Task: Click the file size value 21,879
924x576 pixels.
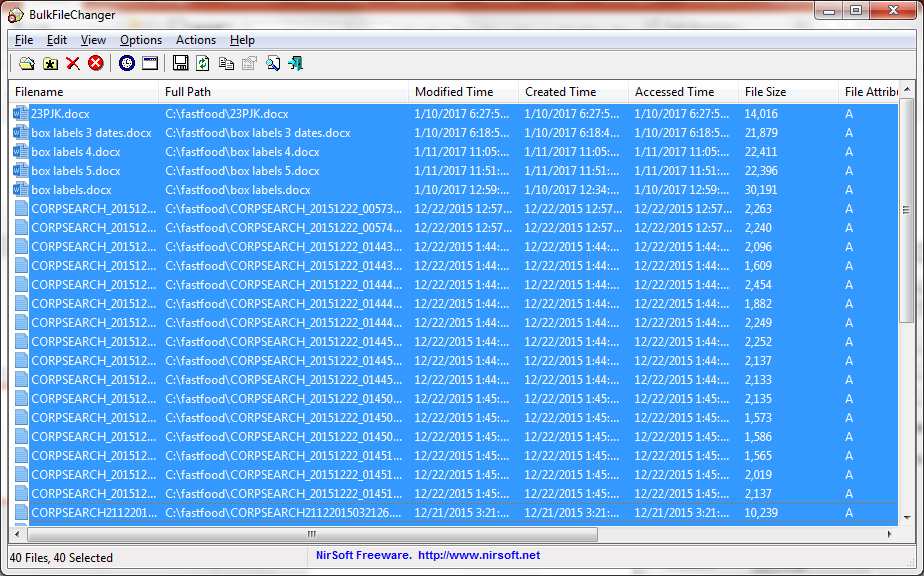Action: tap(761, 133)
